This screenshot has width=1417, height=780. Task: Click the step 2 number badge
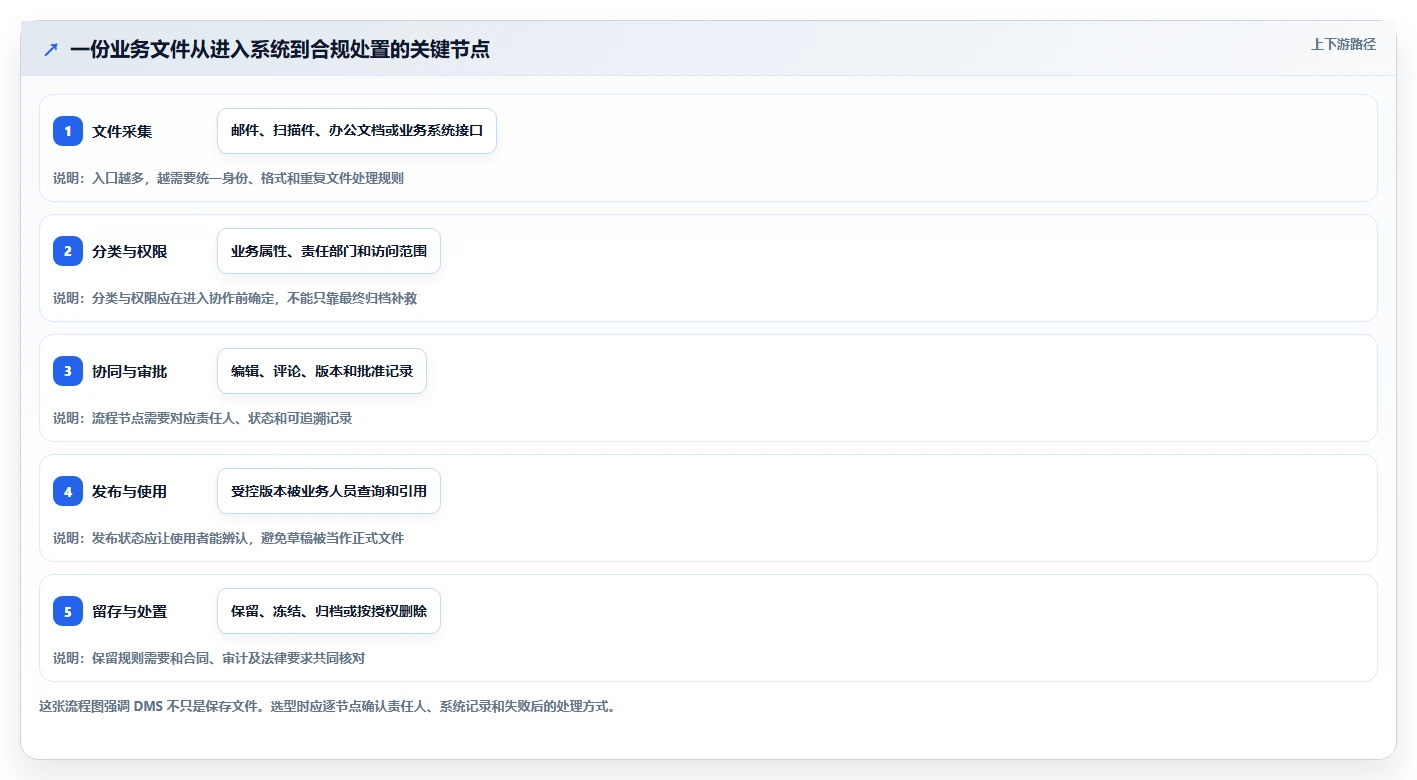click(x=68, y=251)
